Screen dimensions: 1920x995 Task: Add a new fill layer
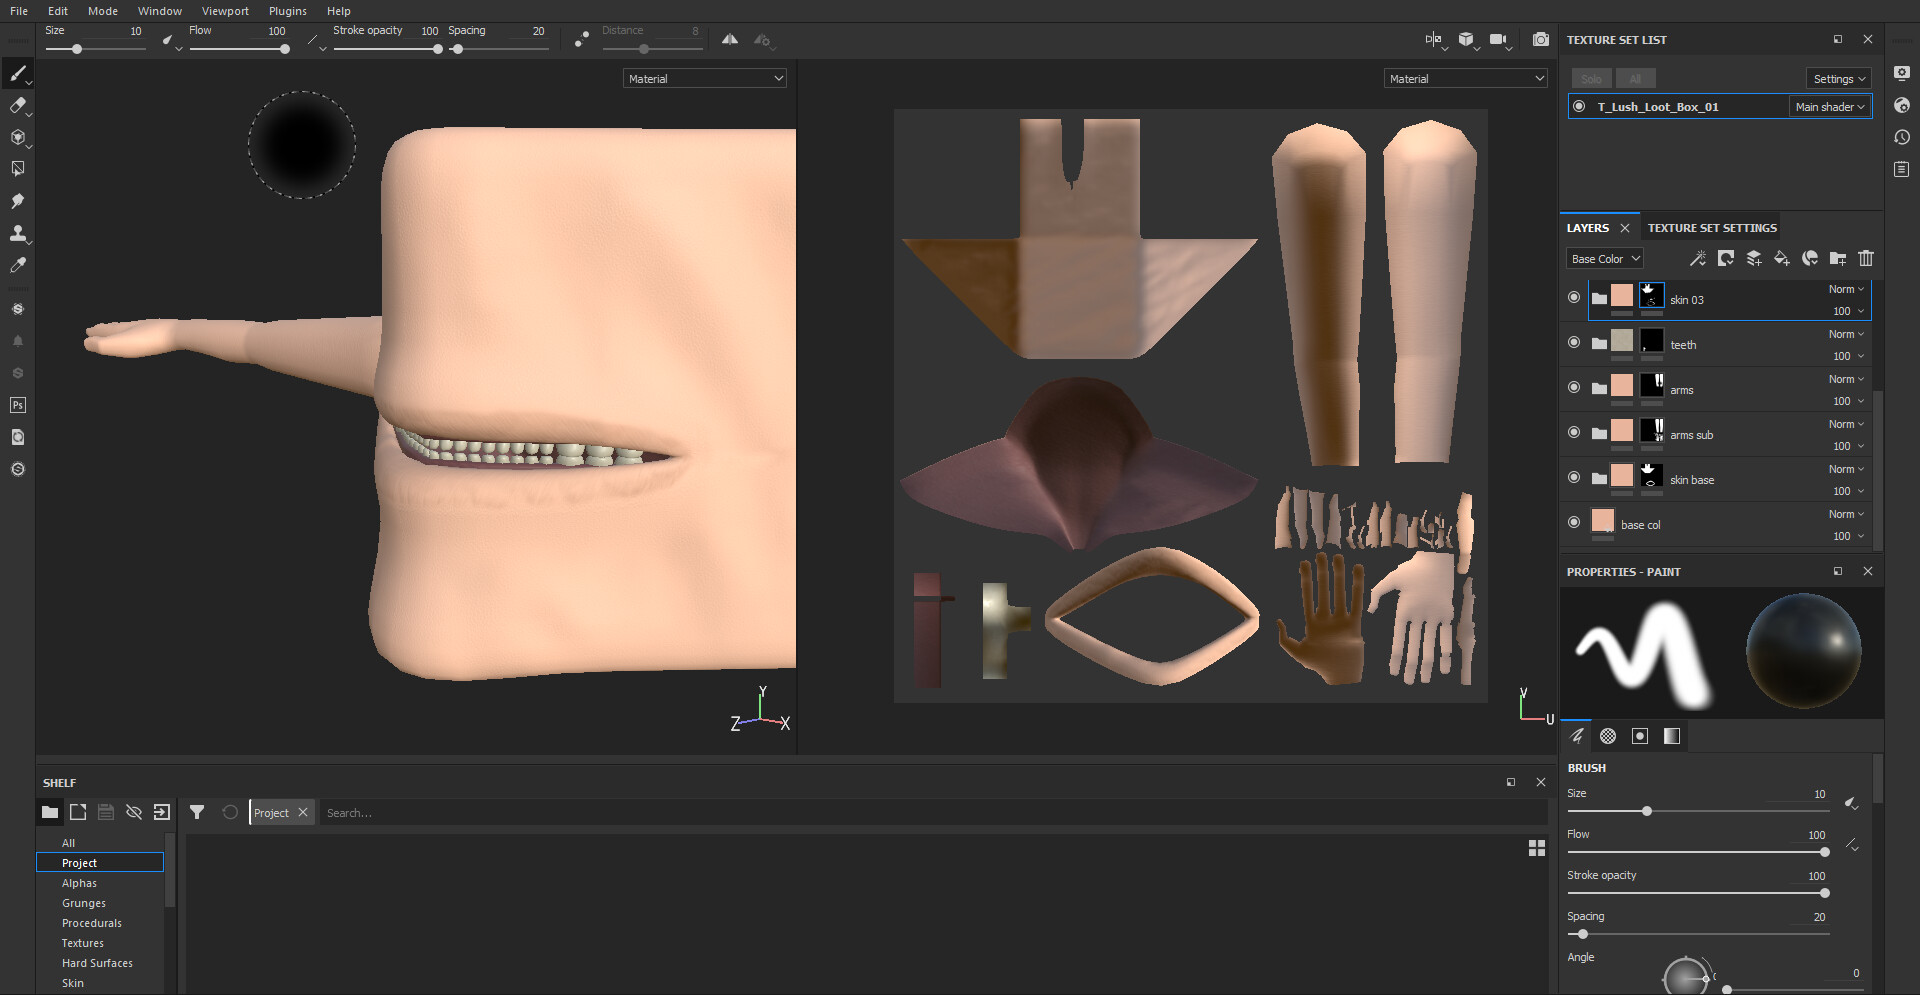[1781, 258]
